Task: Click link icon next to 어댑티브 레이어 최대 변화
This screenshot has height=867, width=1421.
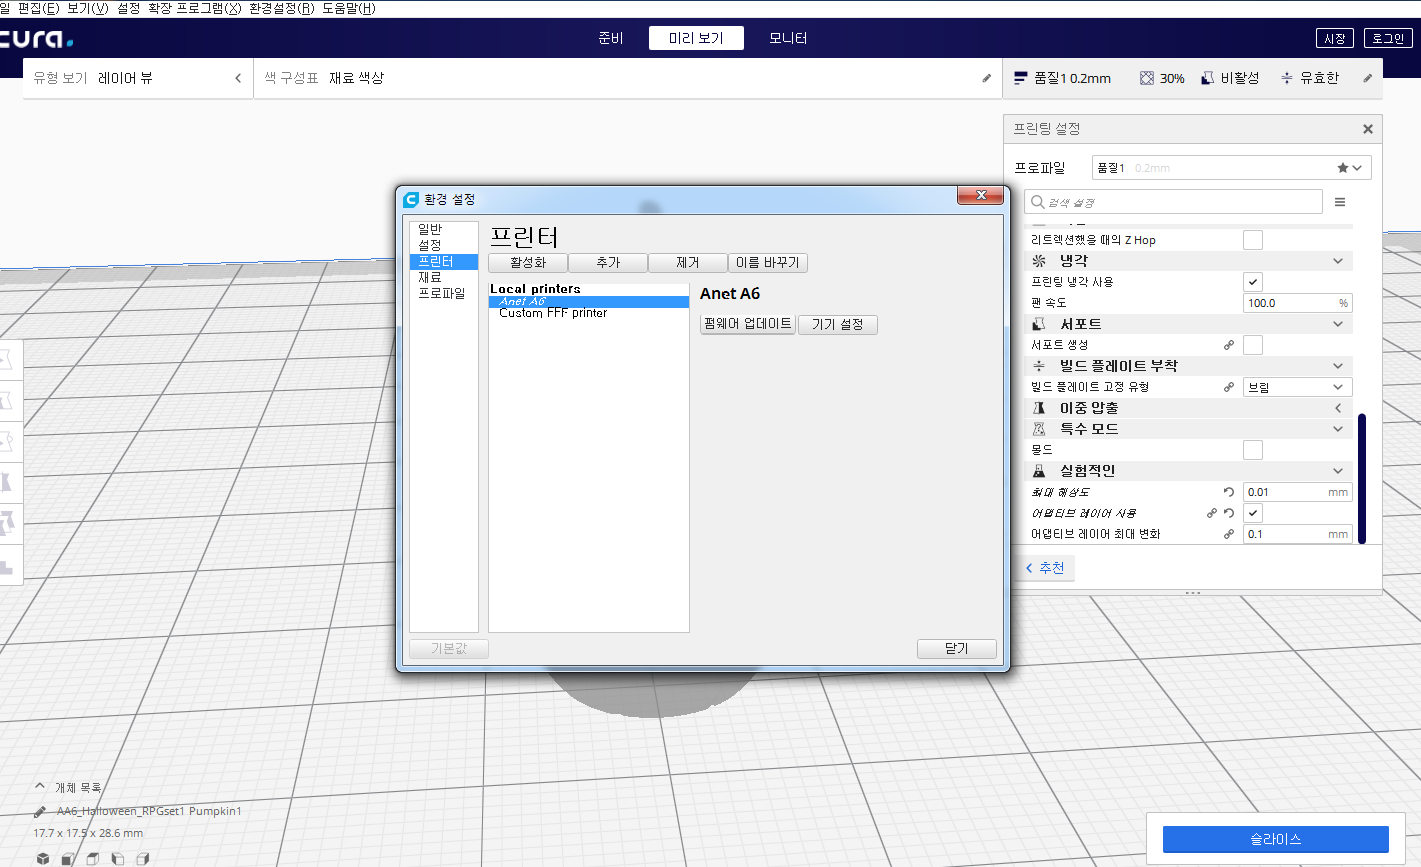Action: (1229, 534)
